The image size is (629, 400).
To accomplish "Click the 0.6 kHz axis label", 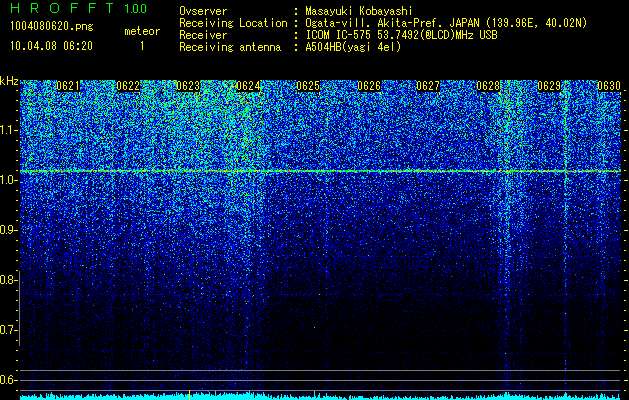I will (x=8, y=380).
